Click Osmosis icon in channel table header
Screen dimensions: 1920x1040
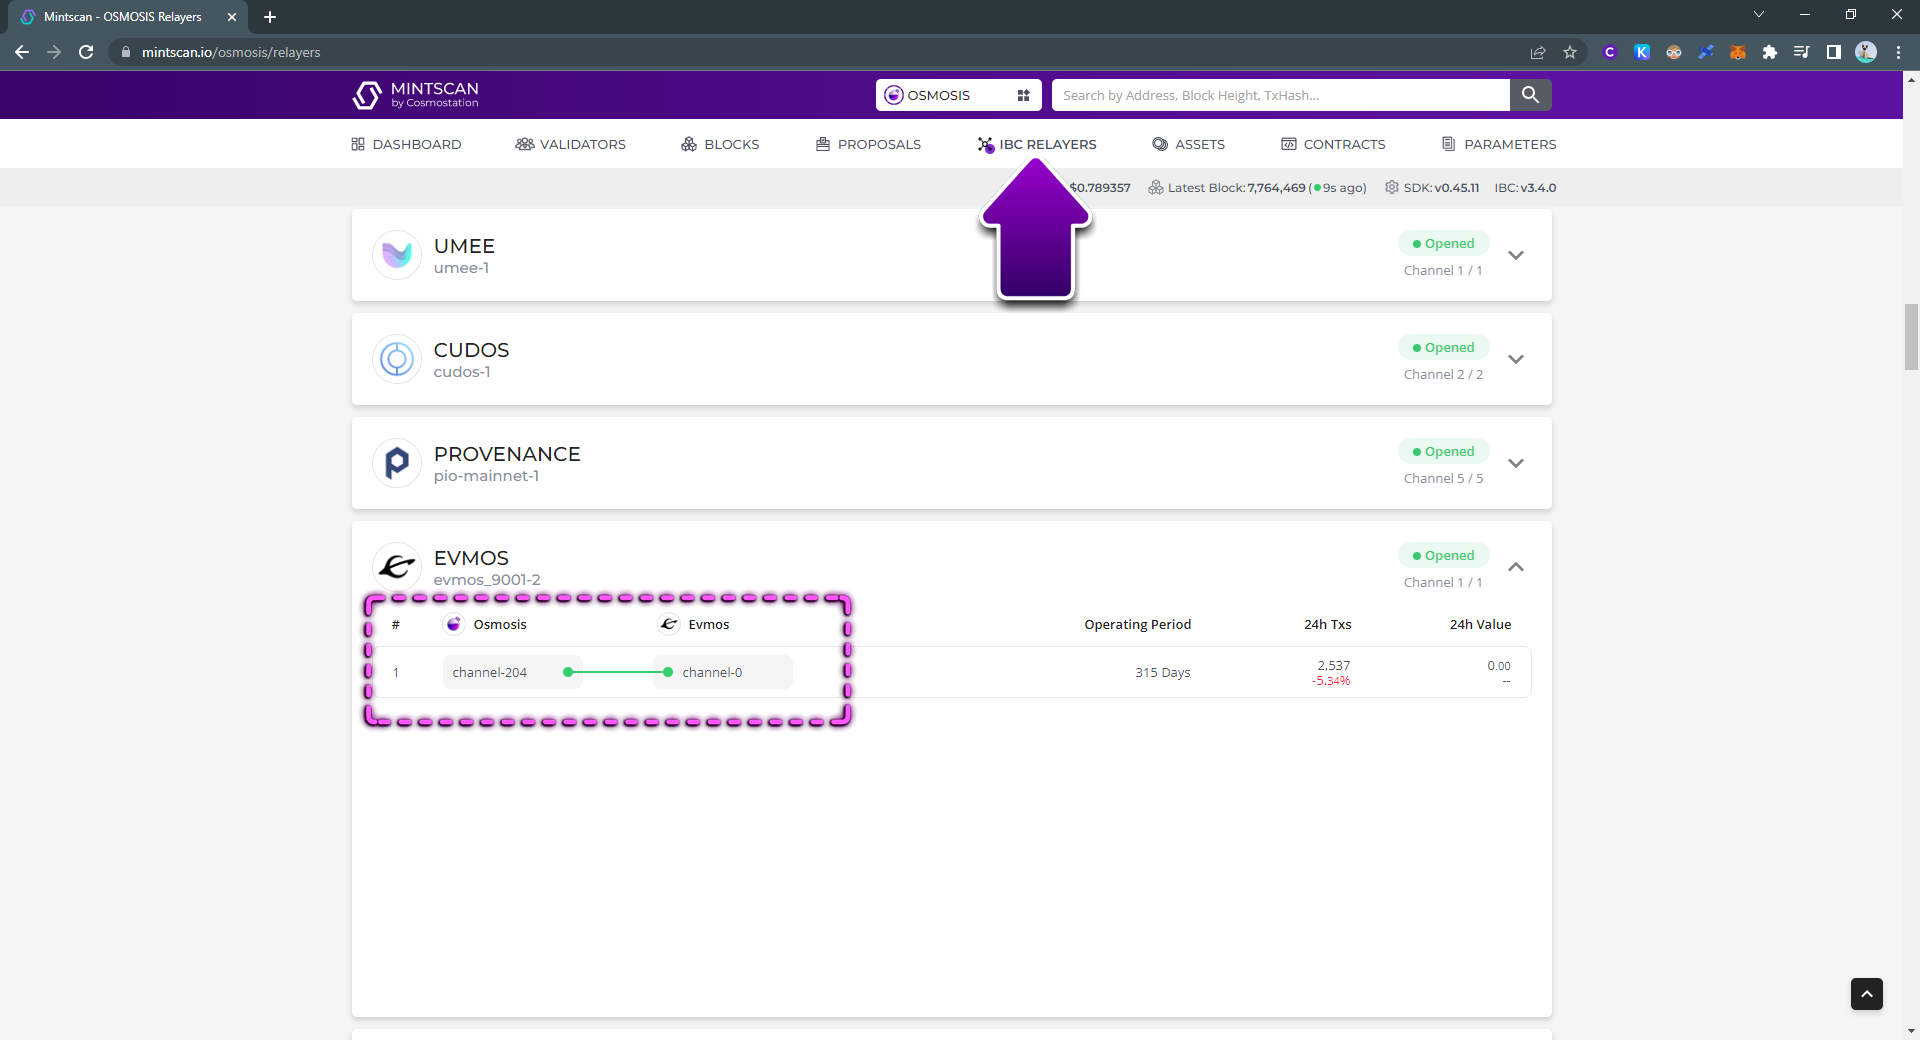point(454,624)
